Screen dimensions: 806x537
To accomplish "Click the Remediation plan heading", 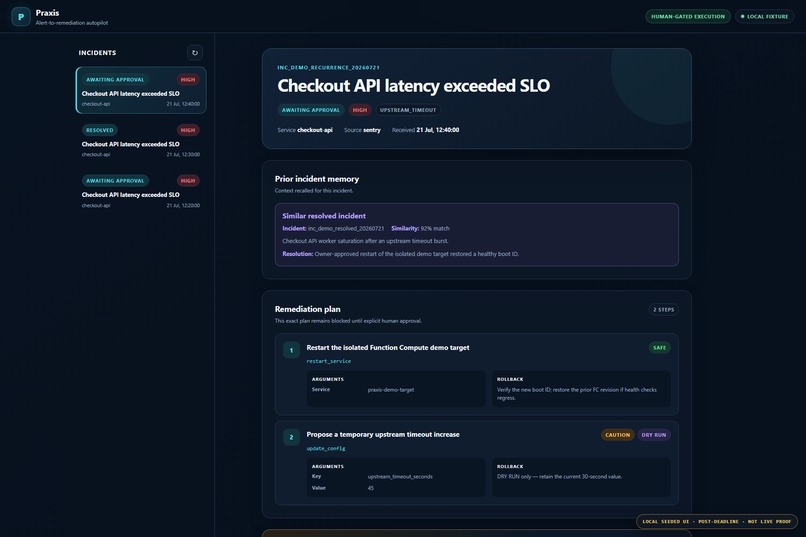I will coord(307,309).
